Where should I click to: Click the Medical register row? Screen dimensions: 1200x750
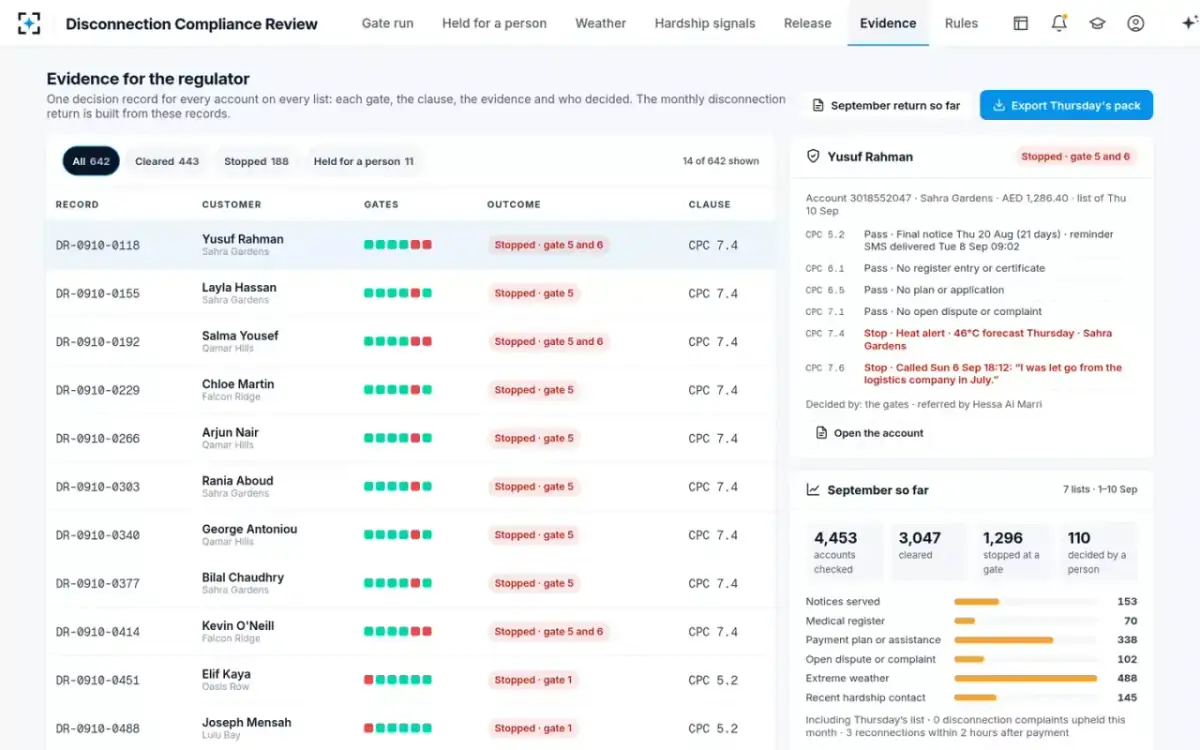[x=971, y=621]
